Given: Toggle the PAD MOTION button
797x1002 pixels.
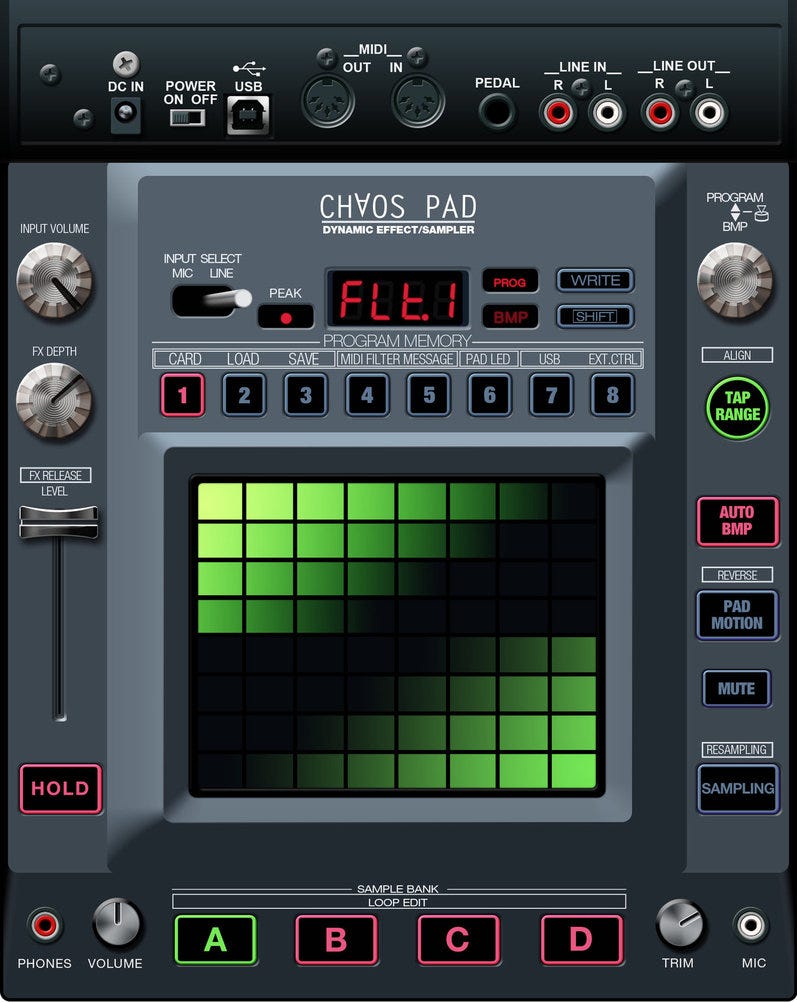Looking at the screenshot, I should click(x=738, y=615).
